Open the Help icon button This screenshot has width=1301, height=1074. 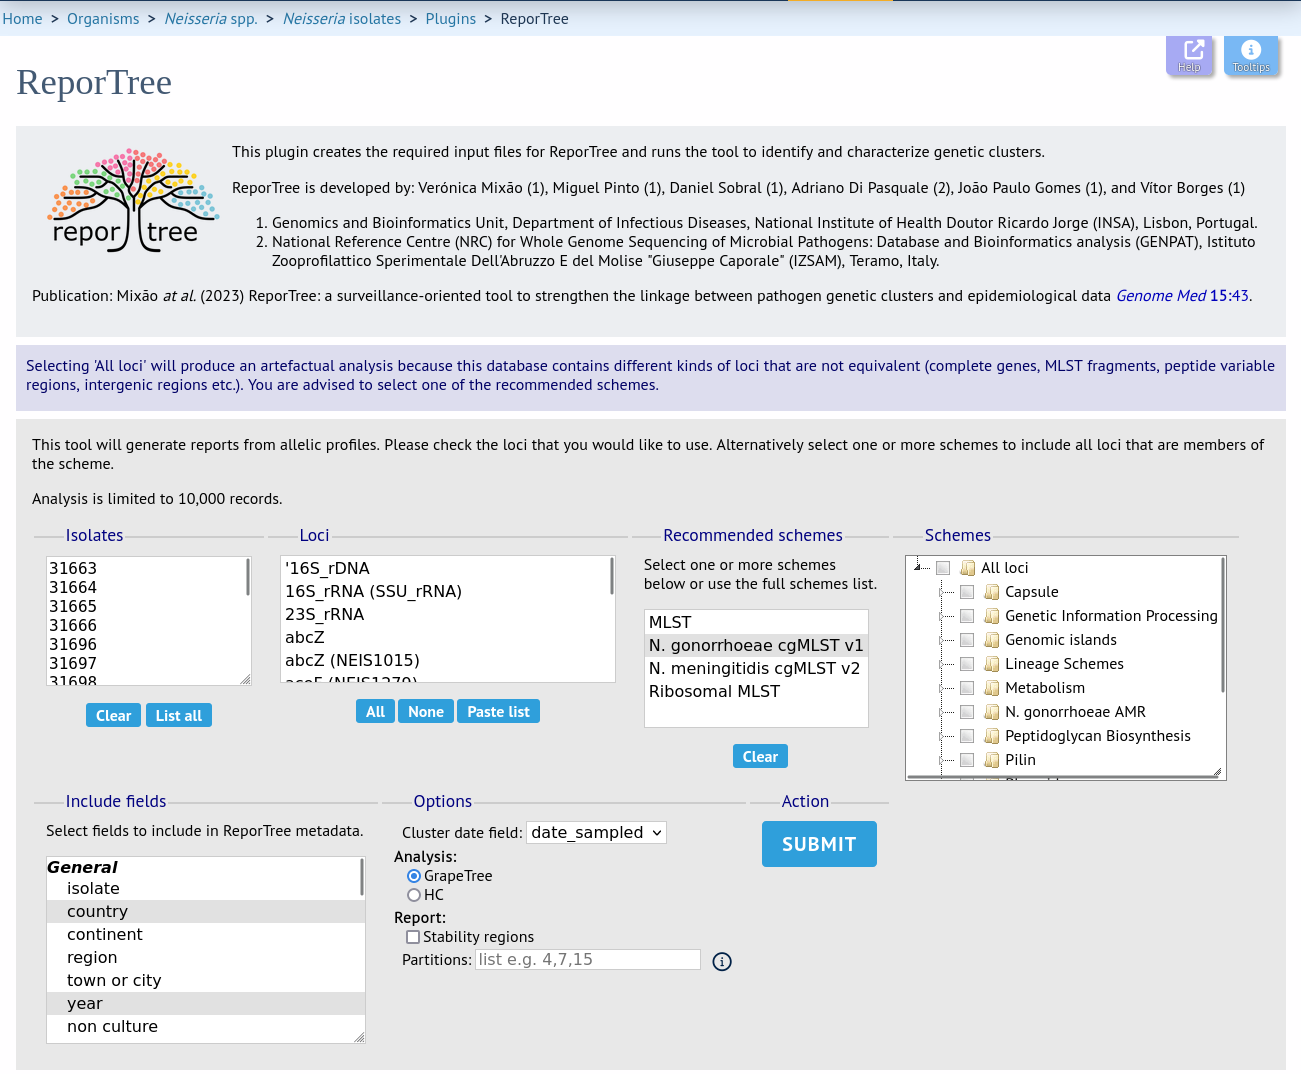1189,55
